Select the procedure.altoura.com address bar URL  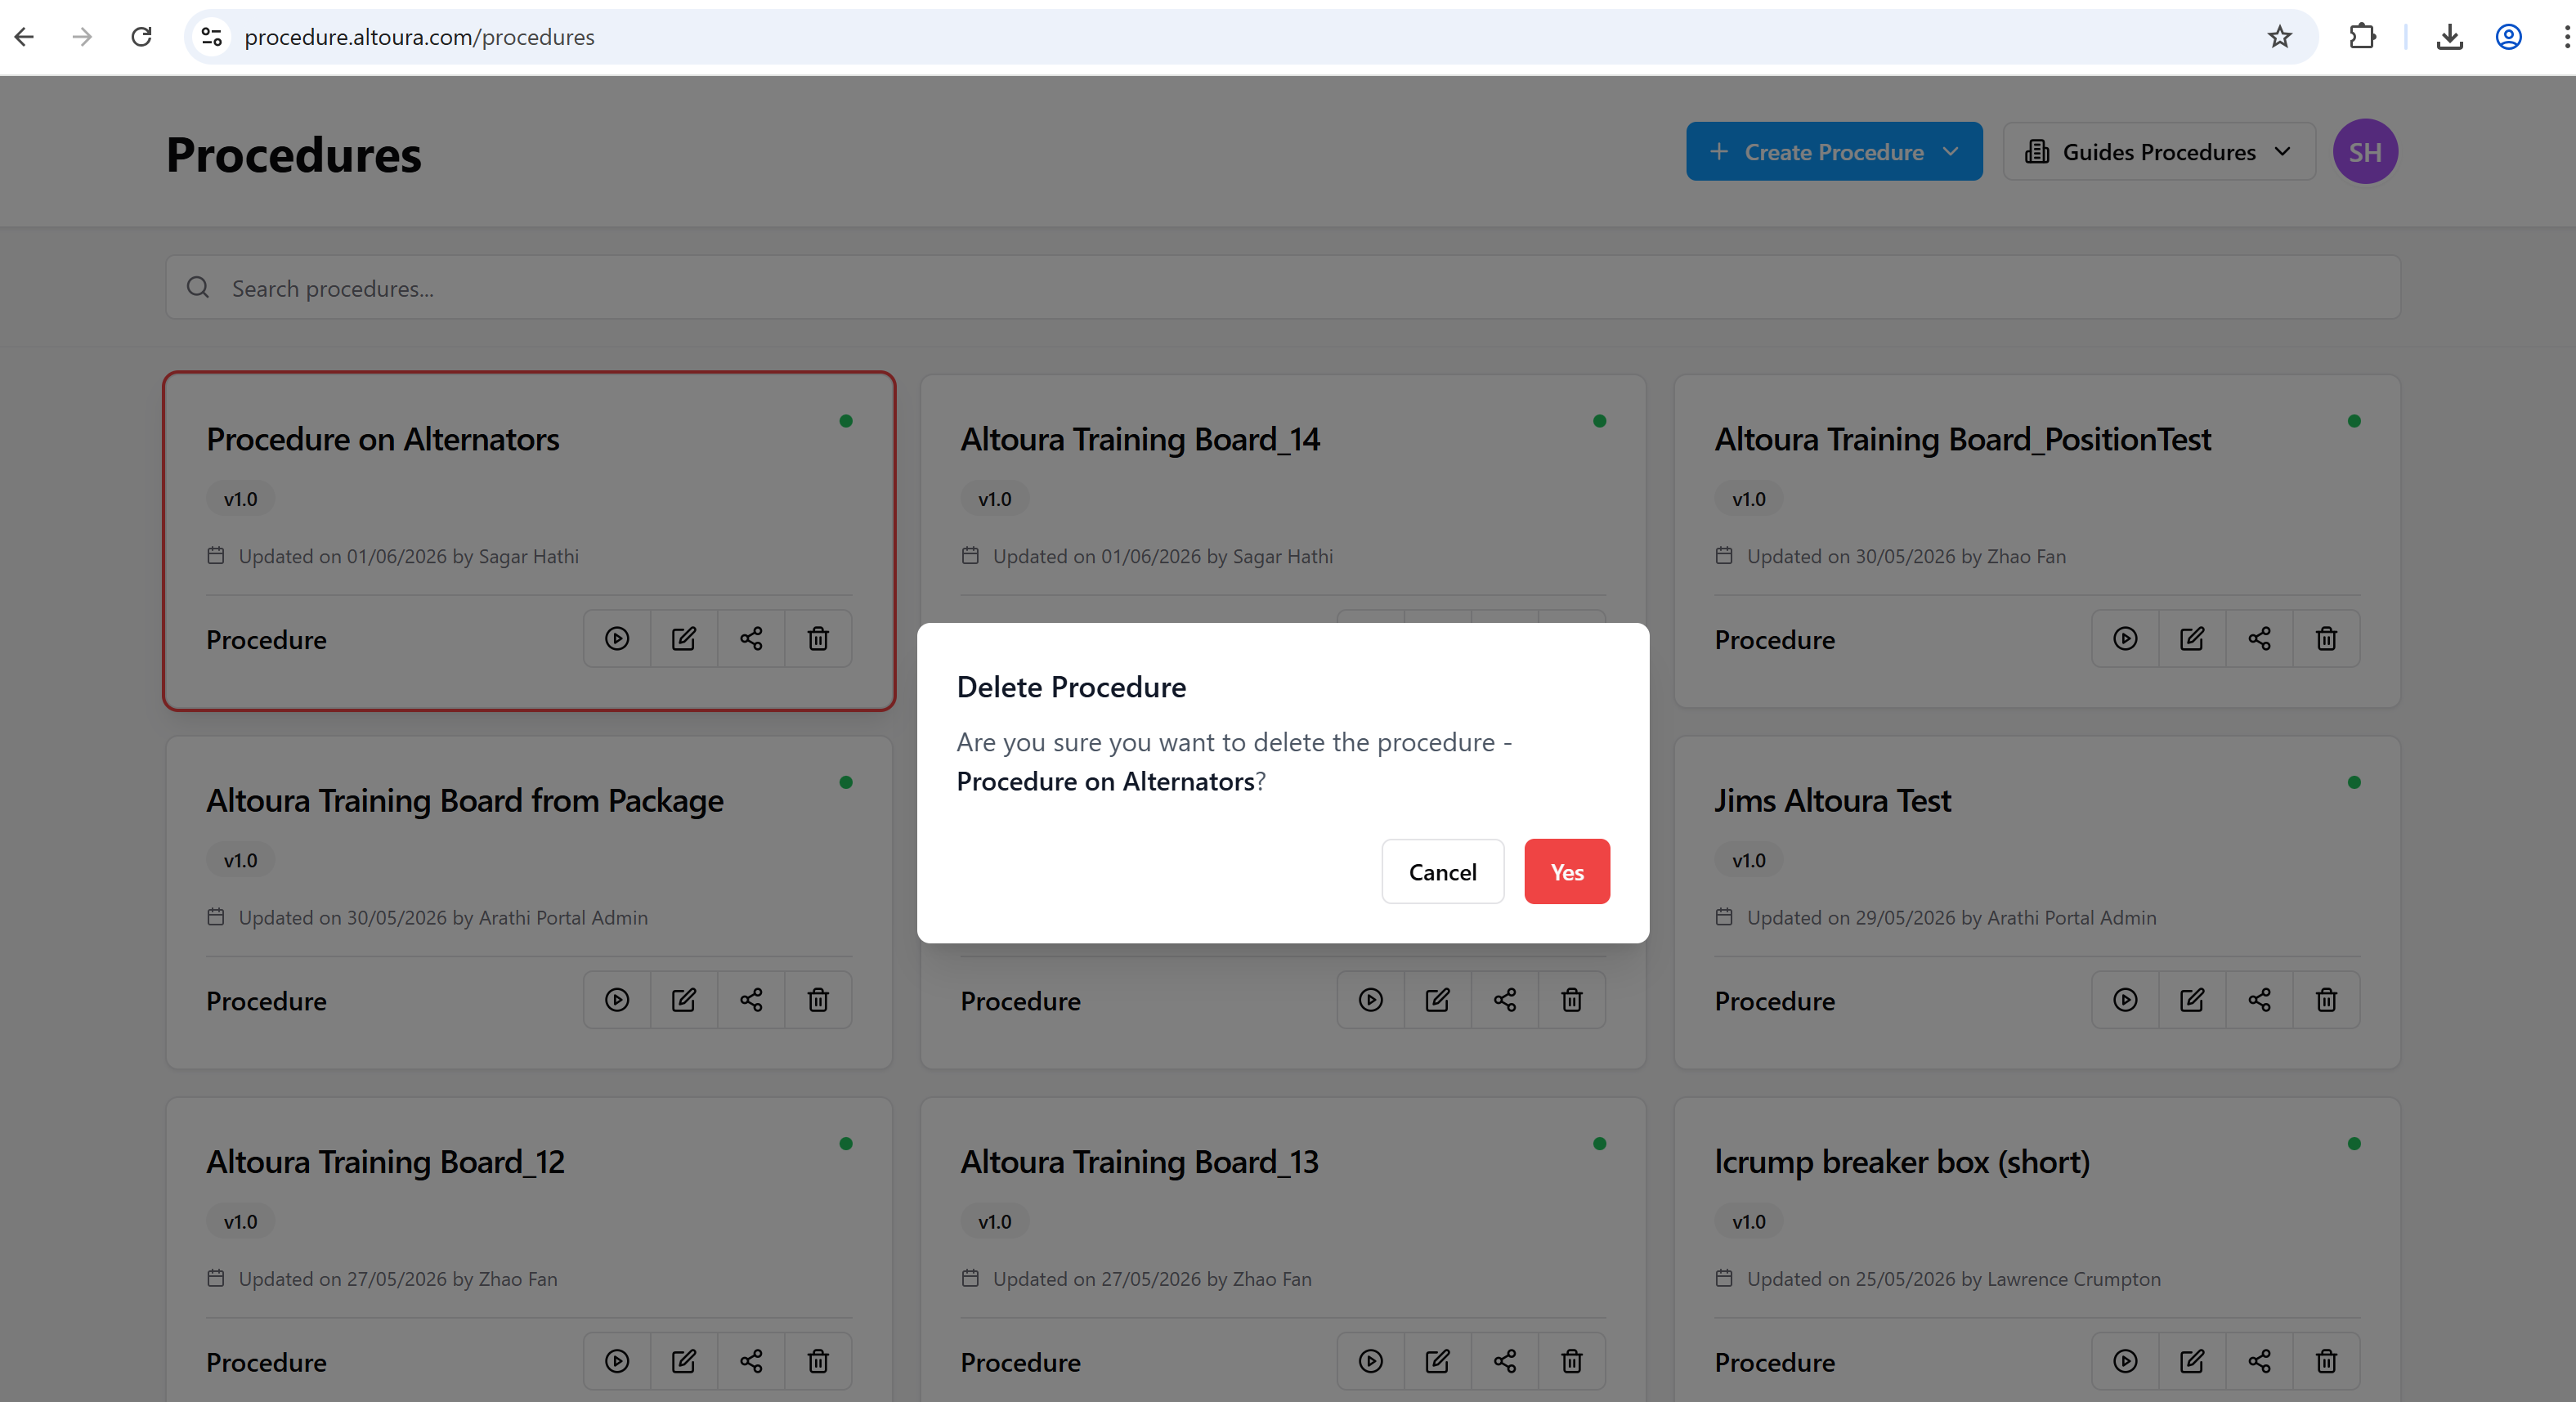(419, 37)
